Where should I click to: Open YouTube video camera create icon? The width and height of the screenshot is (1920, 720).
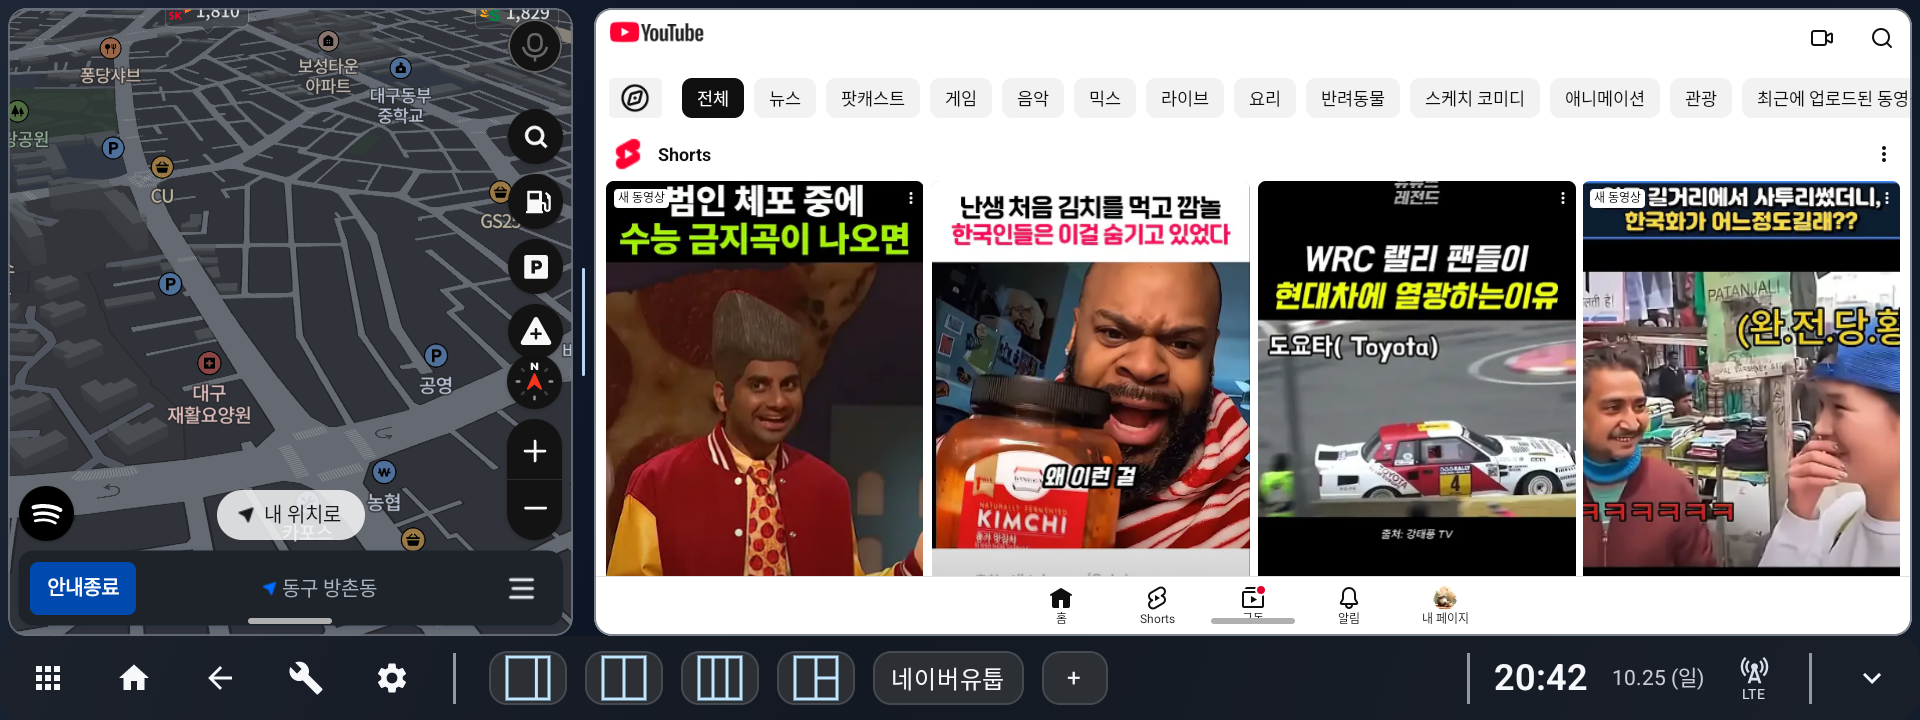(1822, 38)
